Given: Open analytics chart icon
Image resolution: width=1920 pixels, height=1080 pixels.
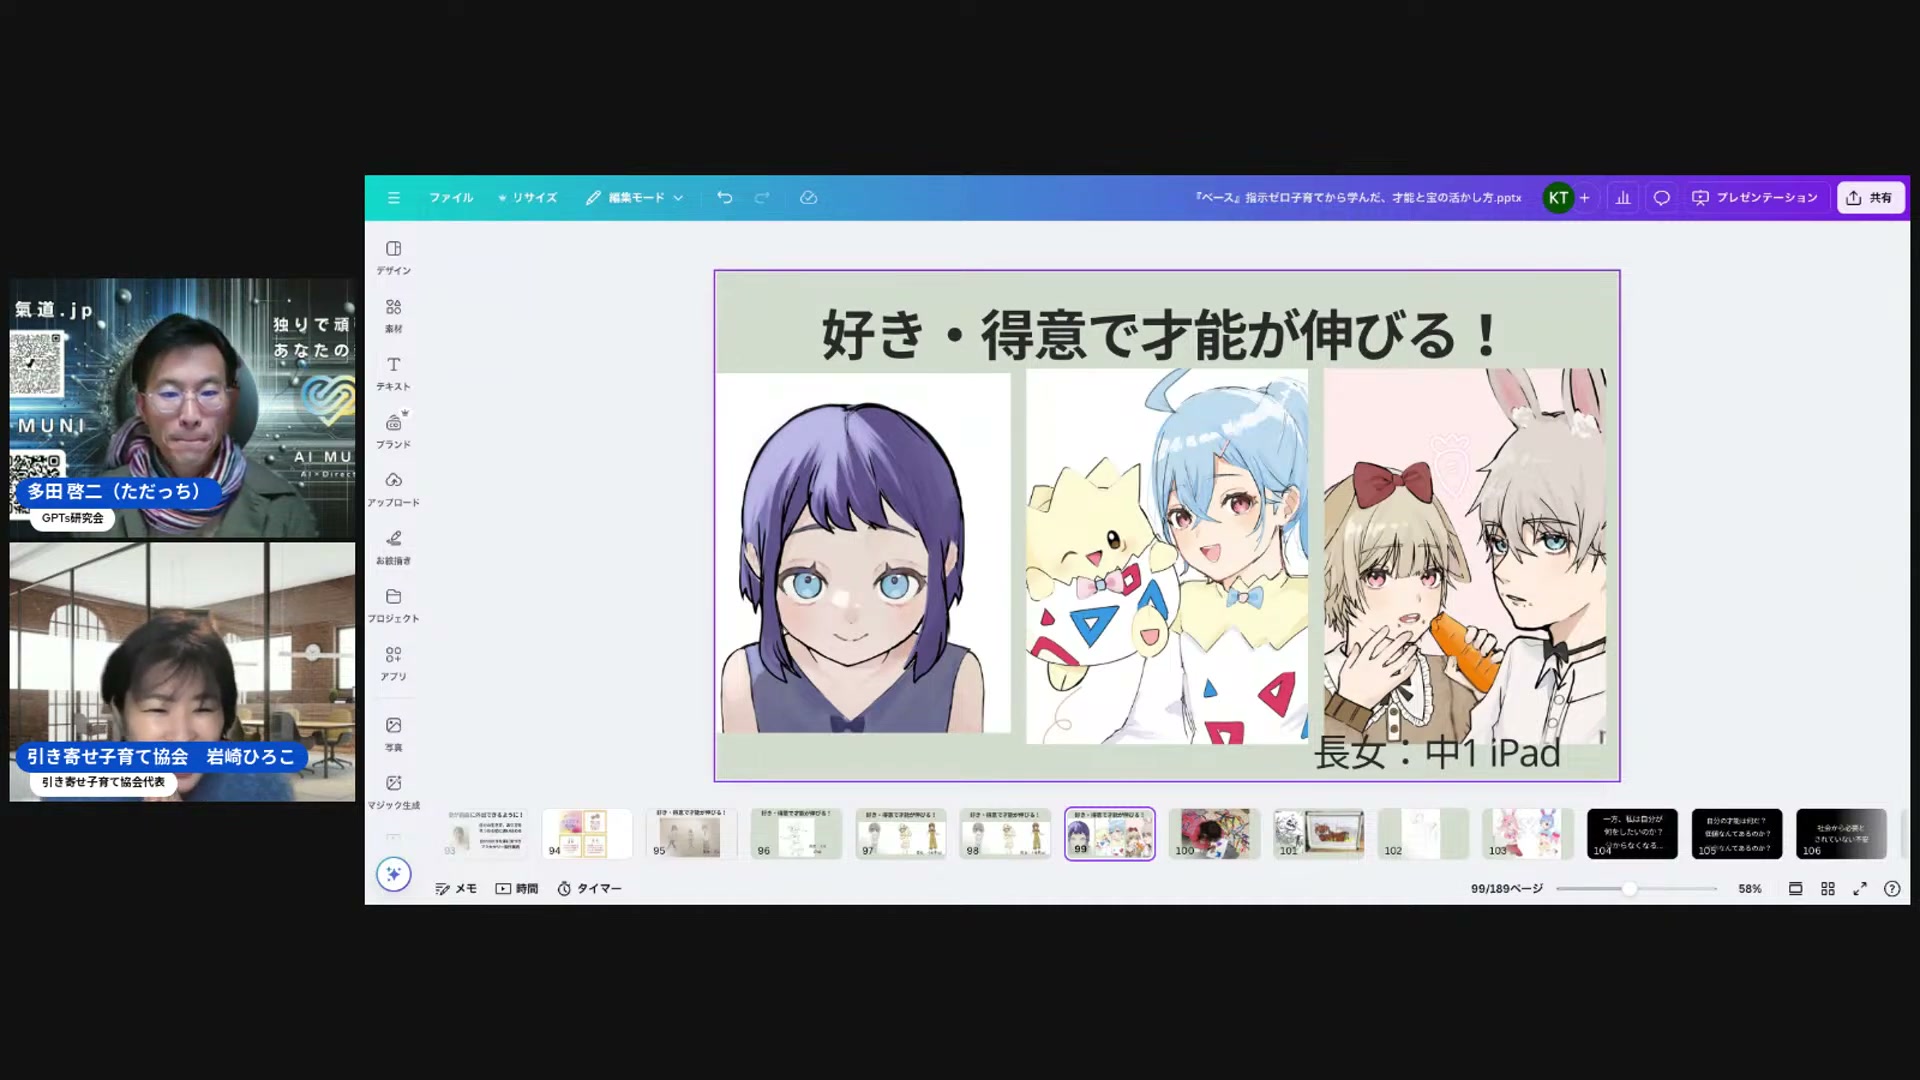Looking at the screenshot, I should point(1623,198).
